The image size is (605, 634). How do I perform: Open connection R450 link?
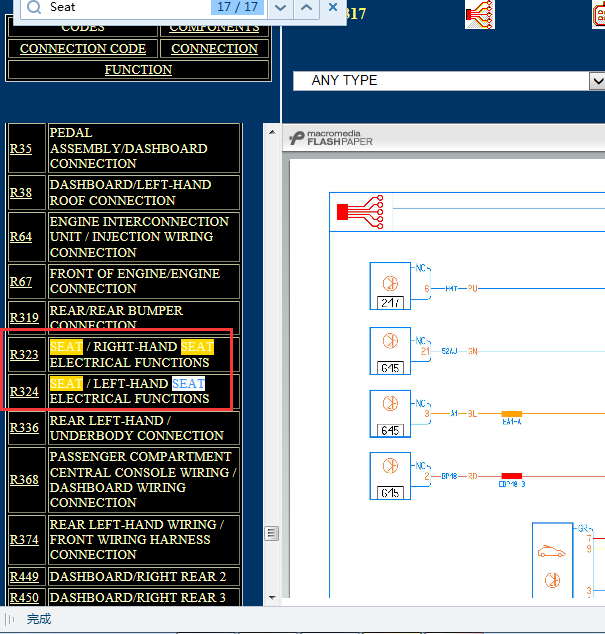(x=24, y=597)
